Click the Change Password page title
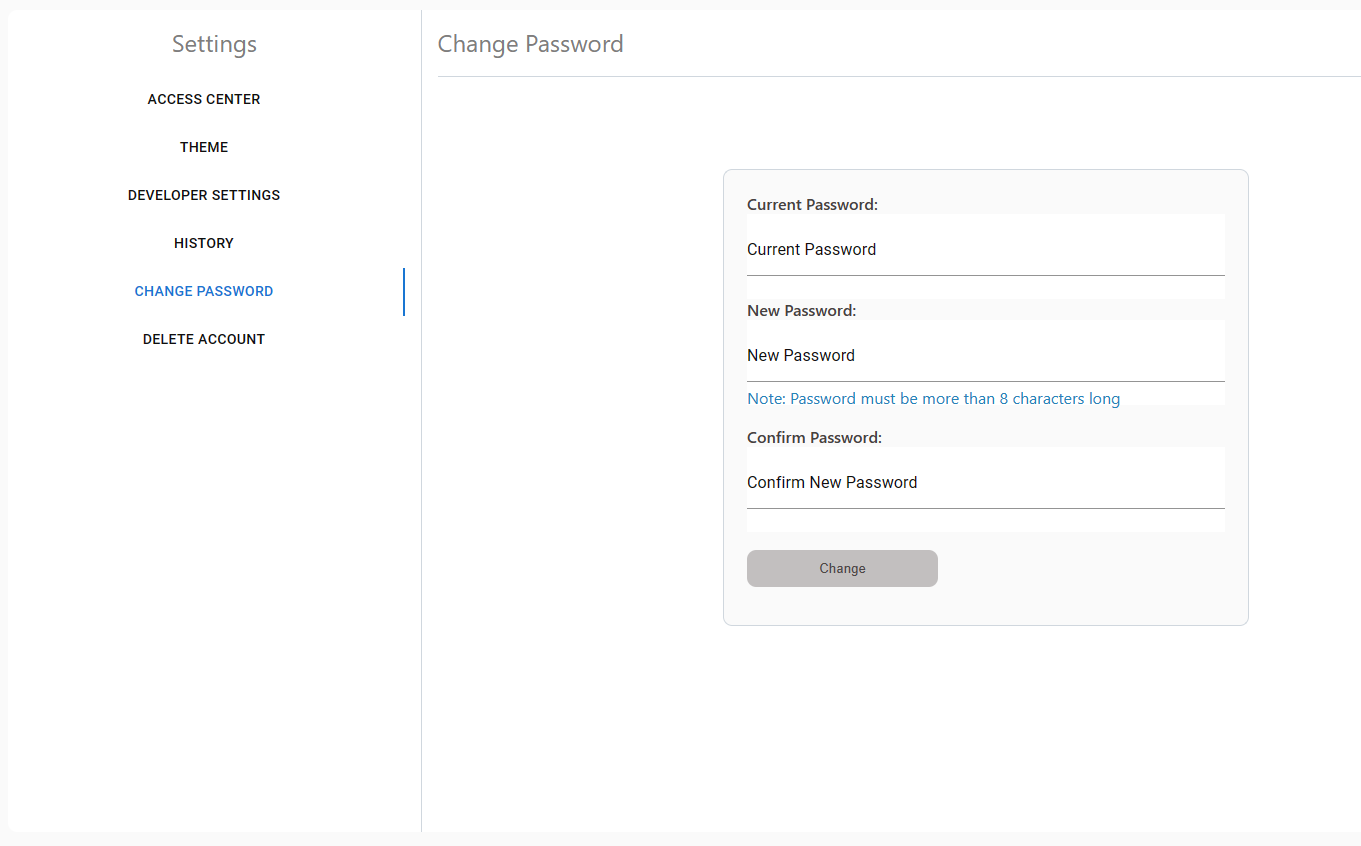 [x=530, y=44]
